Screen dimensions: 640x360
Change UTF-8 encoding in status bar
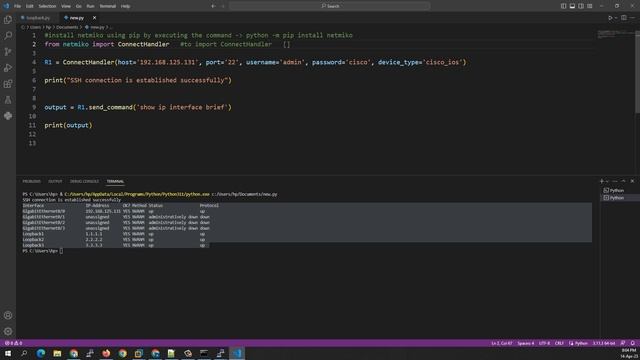point(544,343)
